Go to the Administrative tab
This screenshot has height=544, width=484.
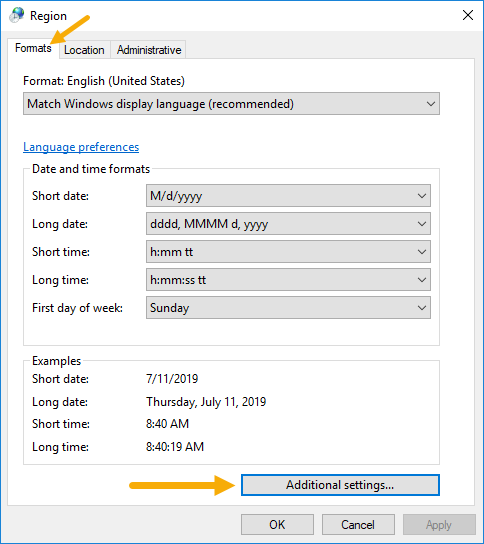click(x=149, y=50)
